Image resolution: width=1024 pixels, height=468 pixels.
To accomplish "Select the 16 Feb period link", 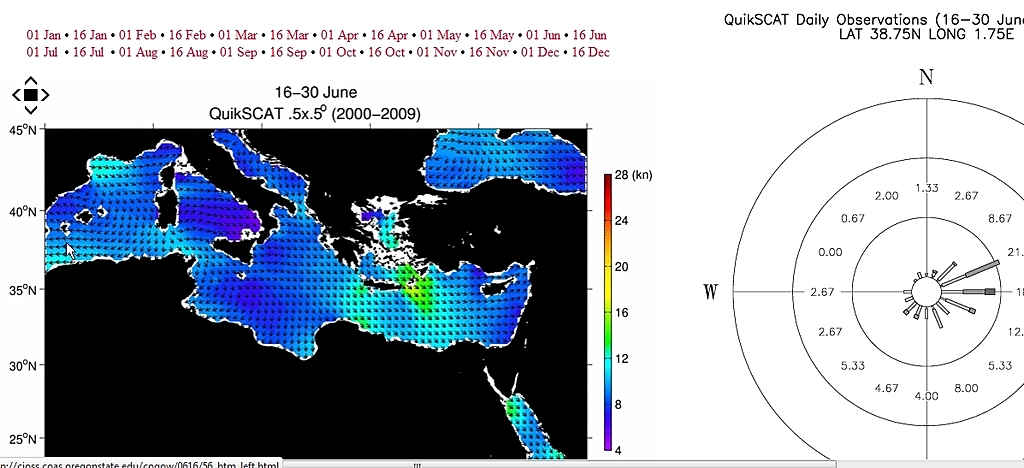I will [x=187, y=35].
